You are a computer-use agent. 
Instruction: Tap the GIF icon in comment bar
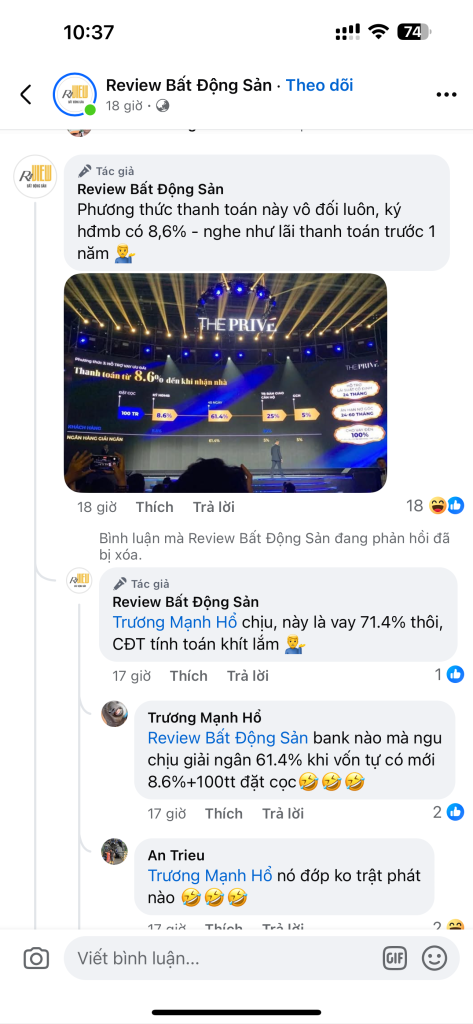coord(395,958)
